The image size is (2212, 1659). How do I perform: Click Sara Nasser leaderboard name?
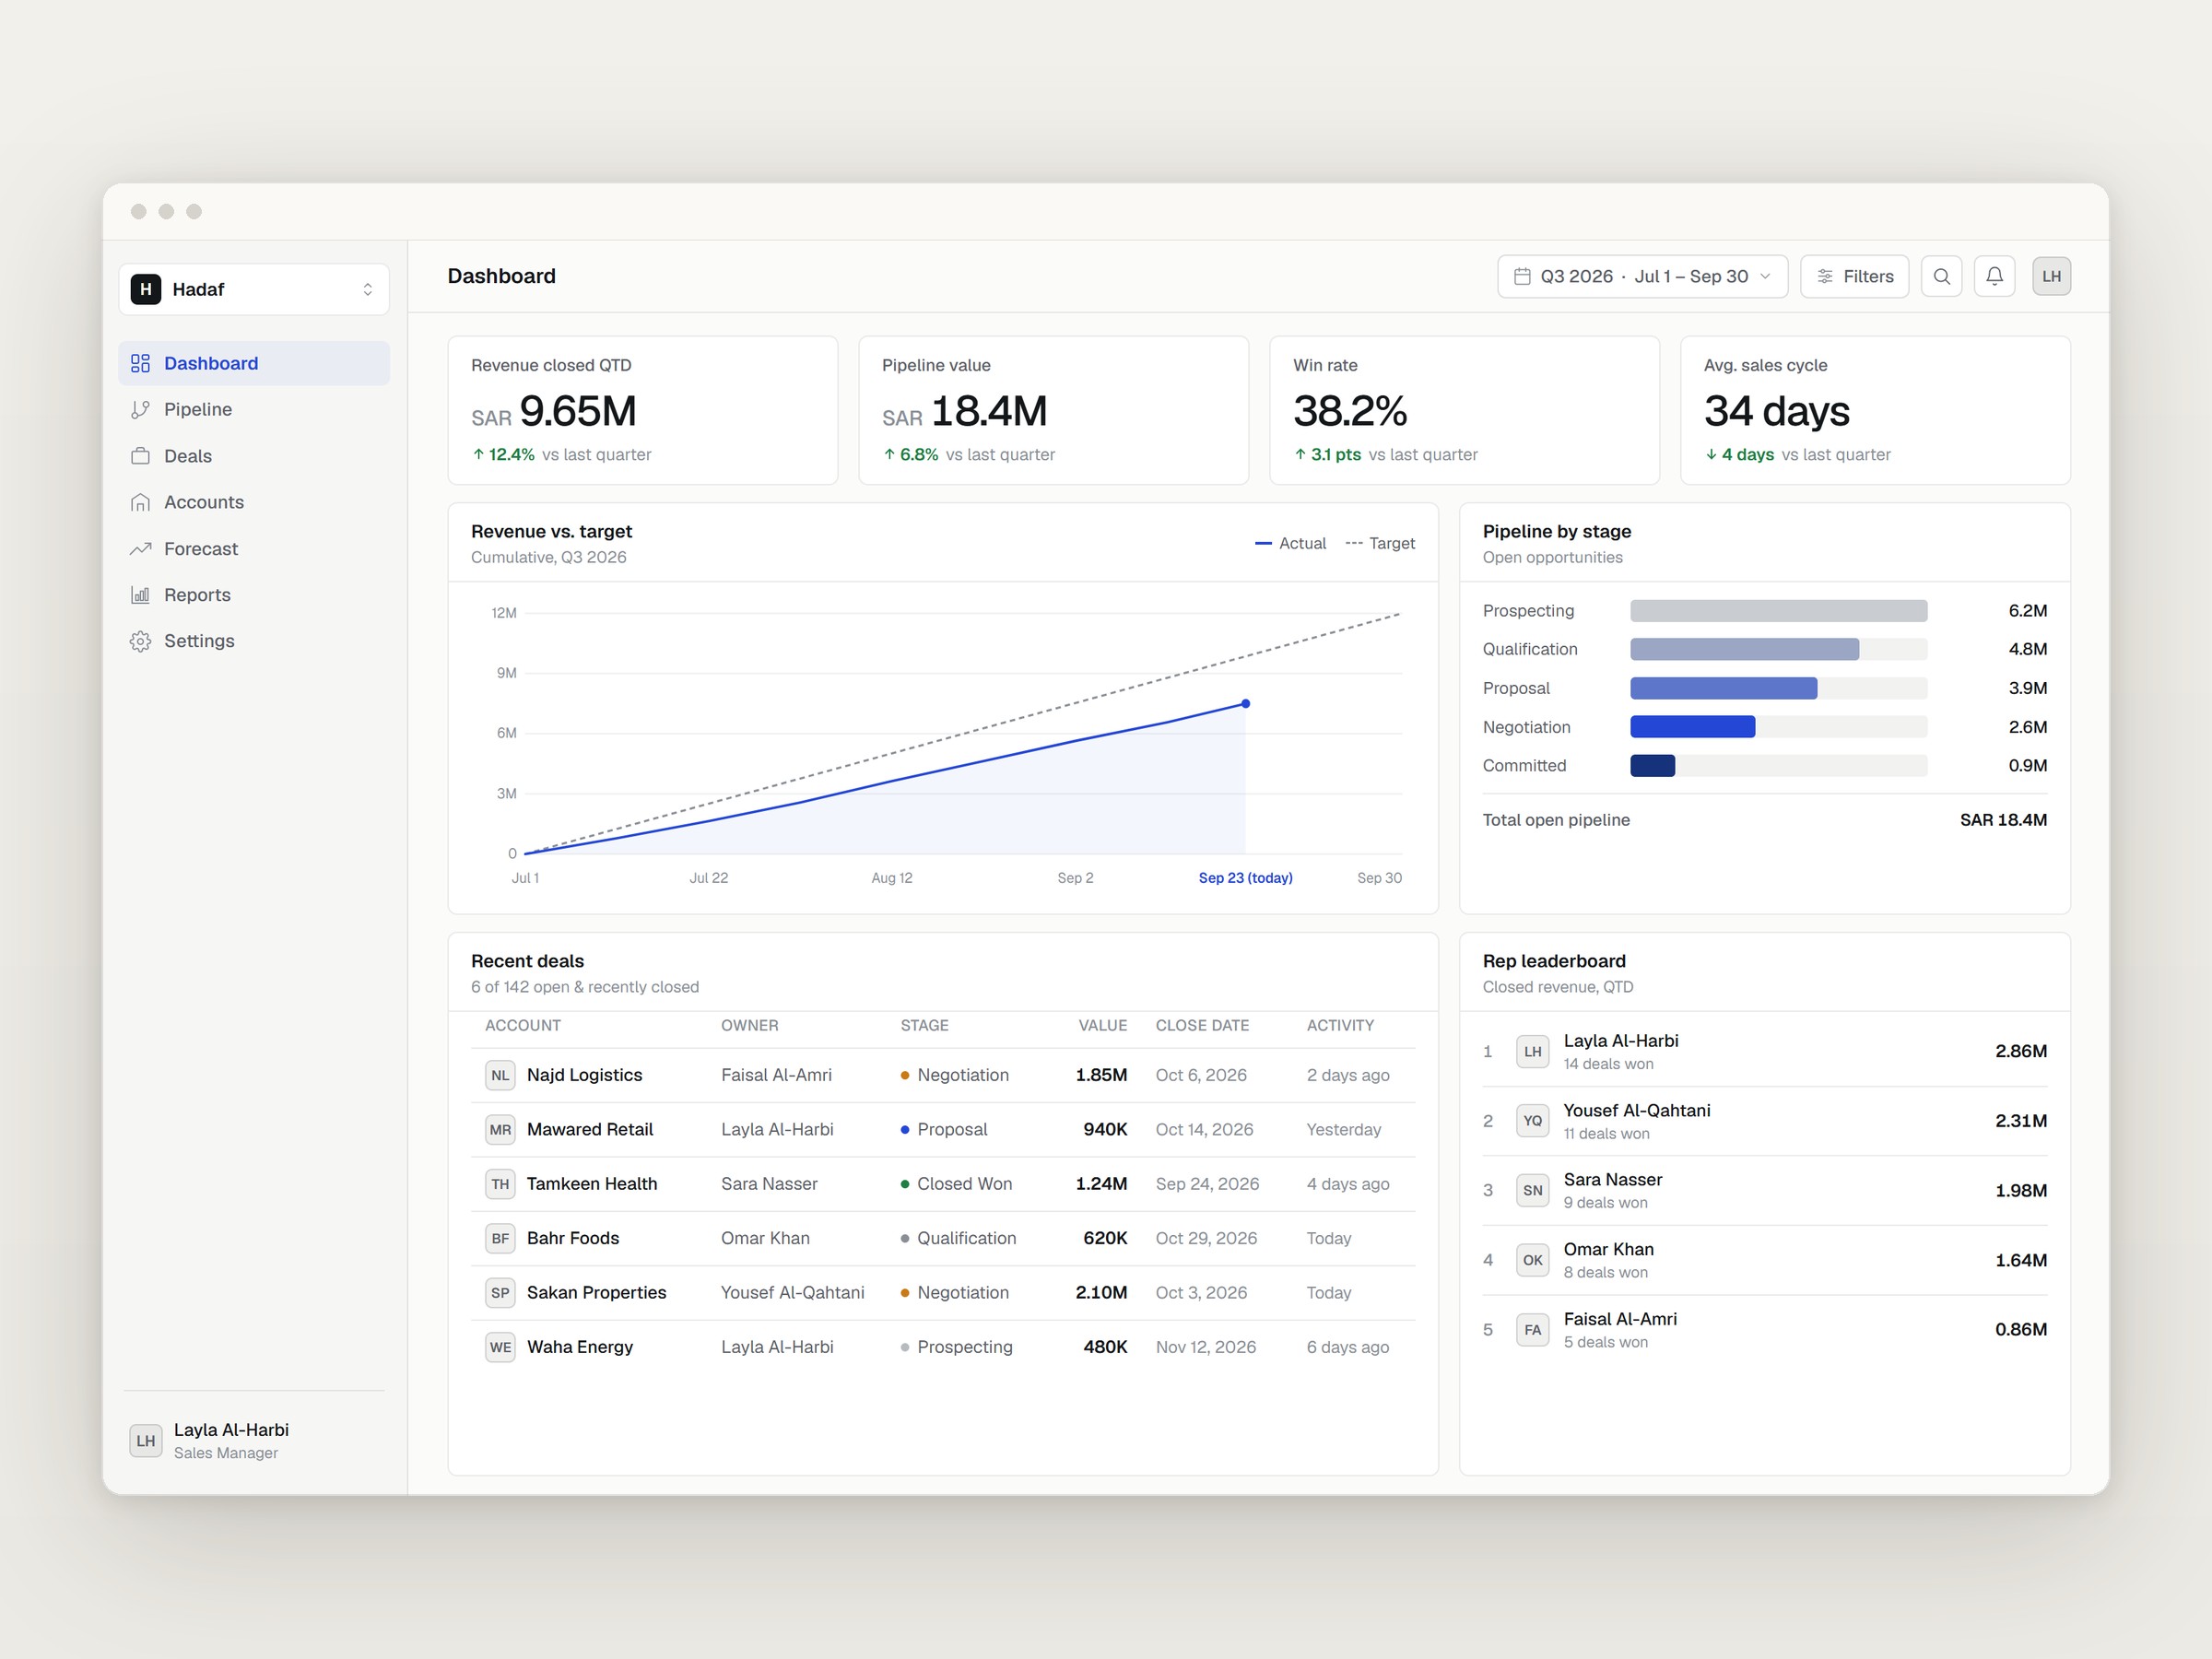[x=1612, y=1180]
